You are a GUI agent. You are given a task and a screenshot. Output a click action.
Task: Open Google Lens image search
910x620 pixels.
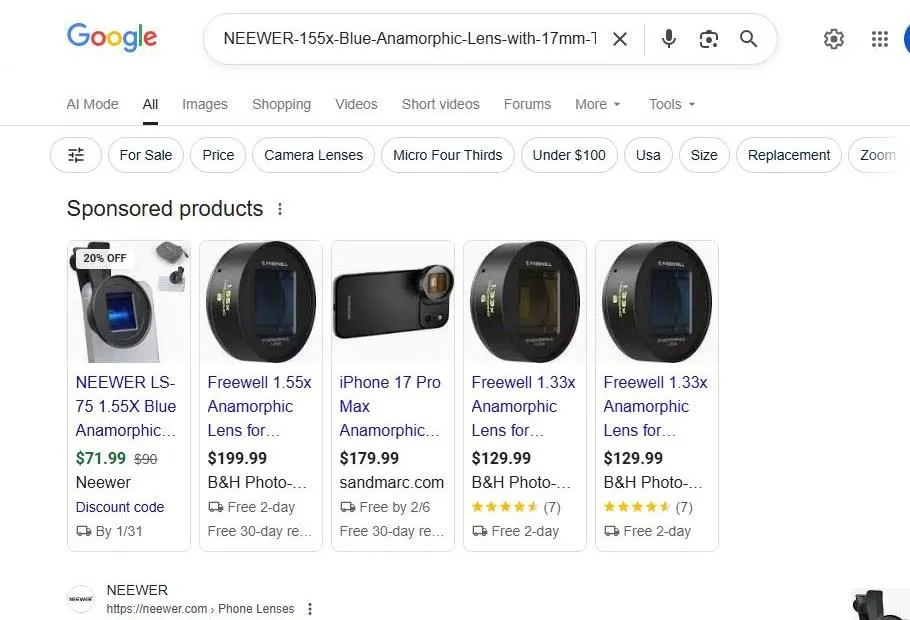pyautogui.click(x=709, y=39)
